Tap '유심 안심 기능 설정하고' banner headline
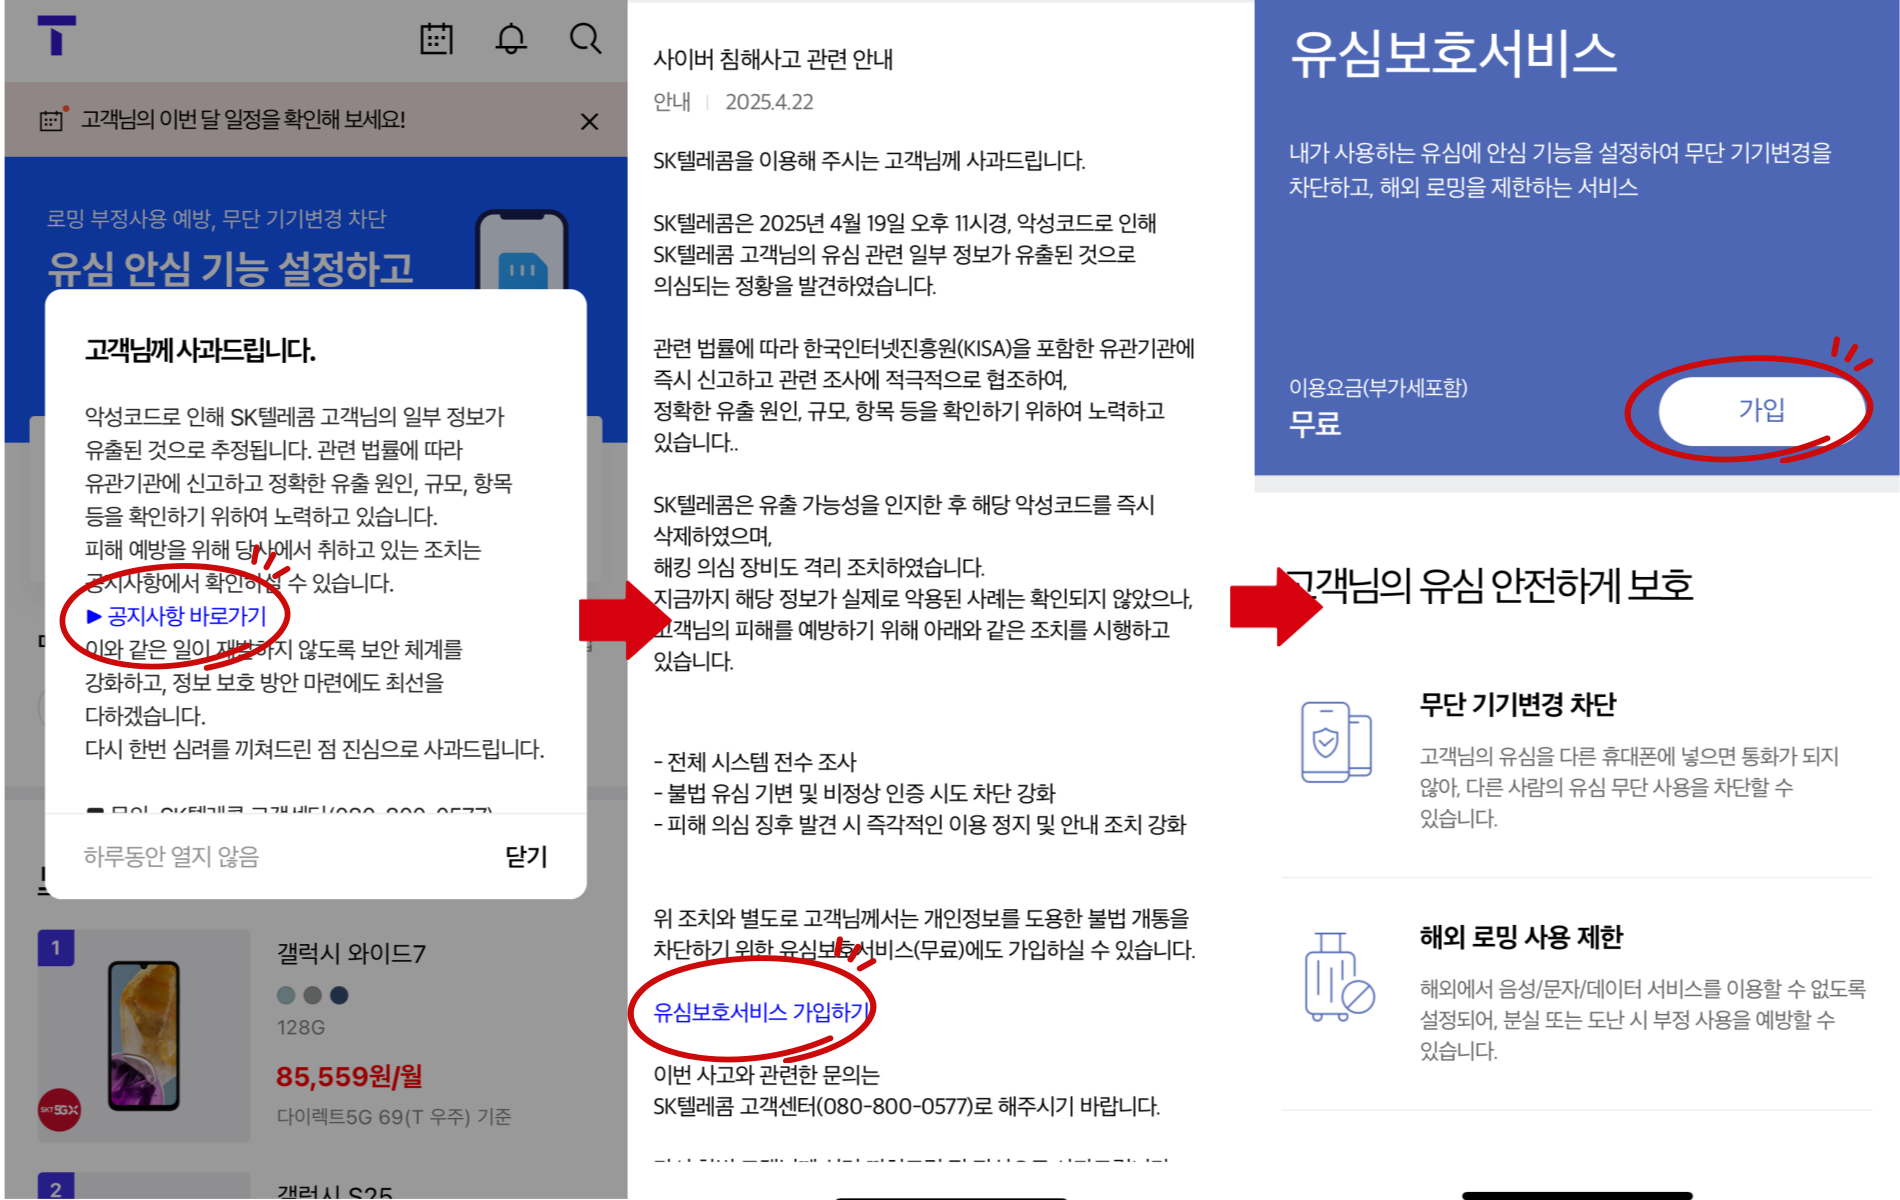 [230, 268]
